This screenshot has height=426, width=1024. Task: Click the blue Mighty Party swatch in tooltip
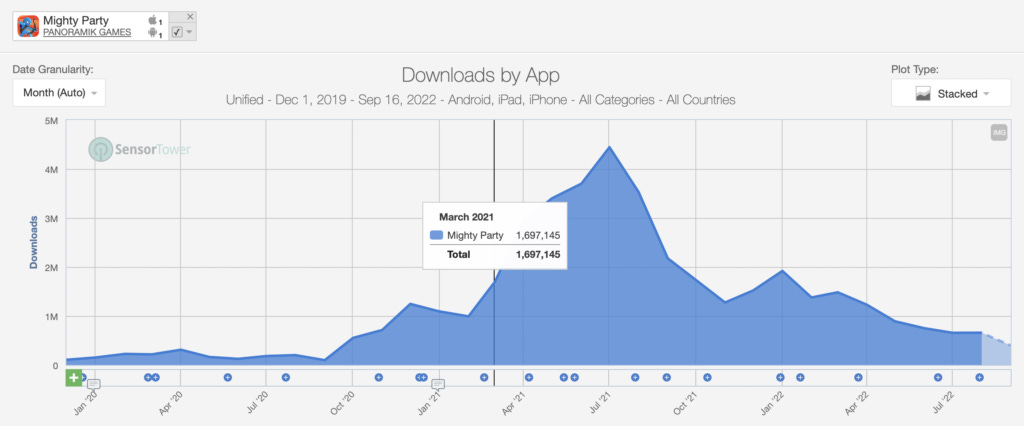tap(436, 235)
